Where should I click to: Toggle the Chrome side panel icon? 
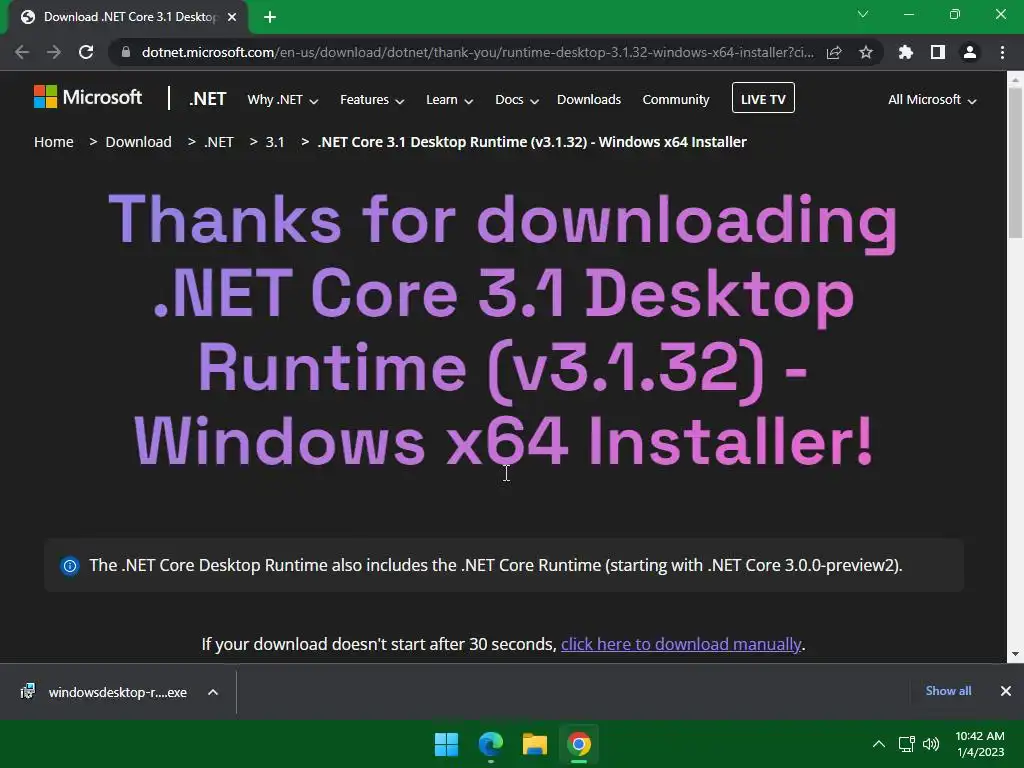938,52
